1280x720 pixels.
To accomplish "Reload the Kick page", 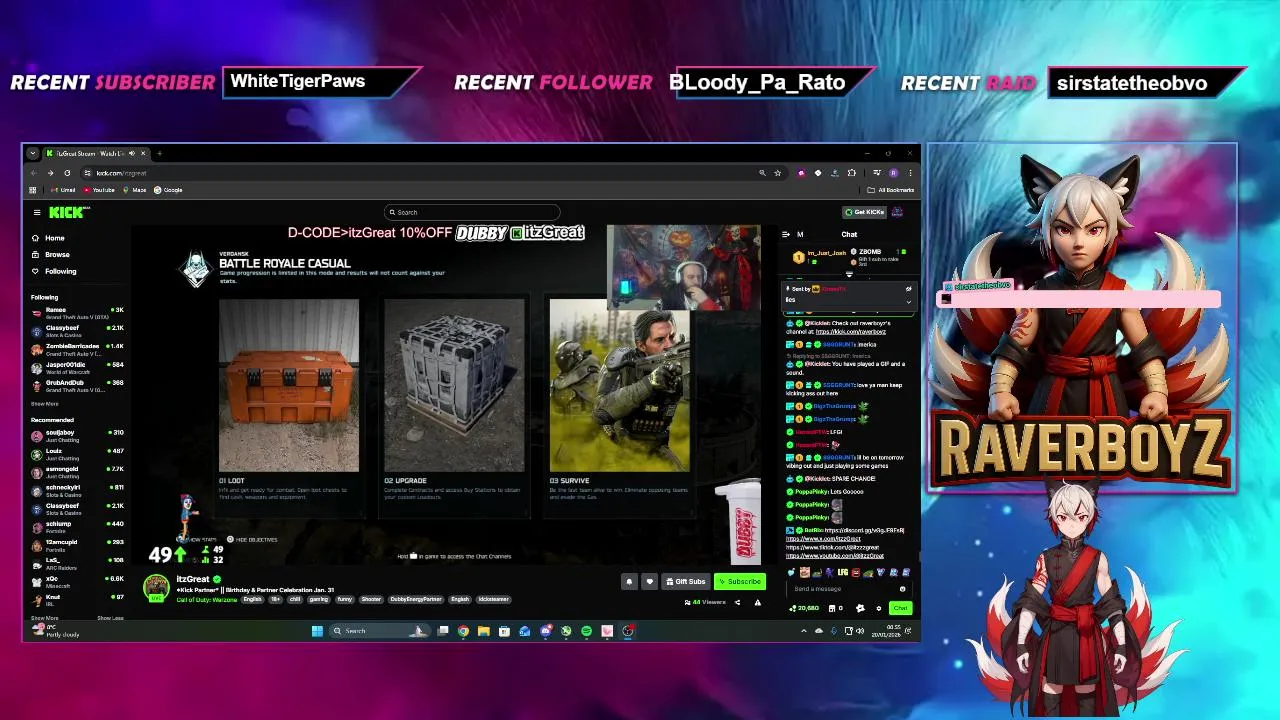I will click(67, 173).
